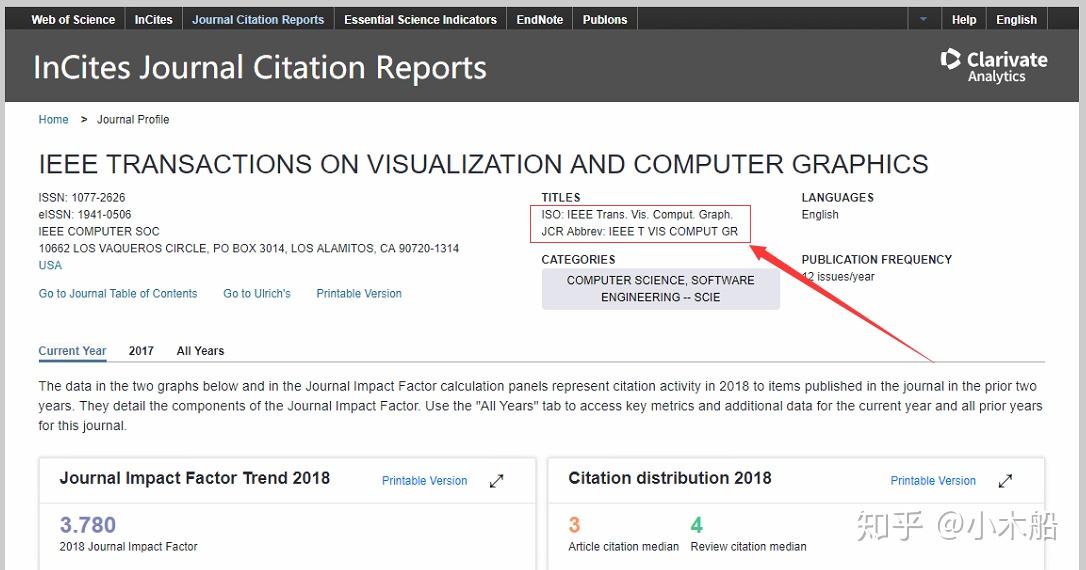Open journal profile Printable Version link
1086x570 pixels.
pyautogui.click(x=359, y=294)
